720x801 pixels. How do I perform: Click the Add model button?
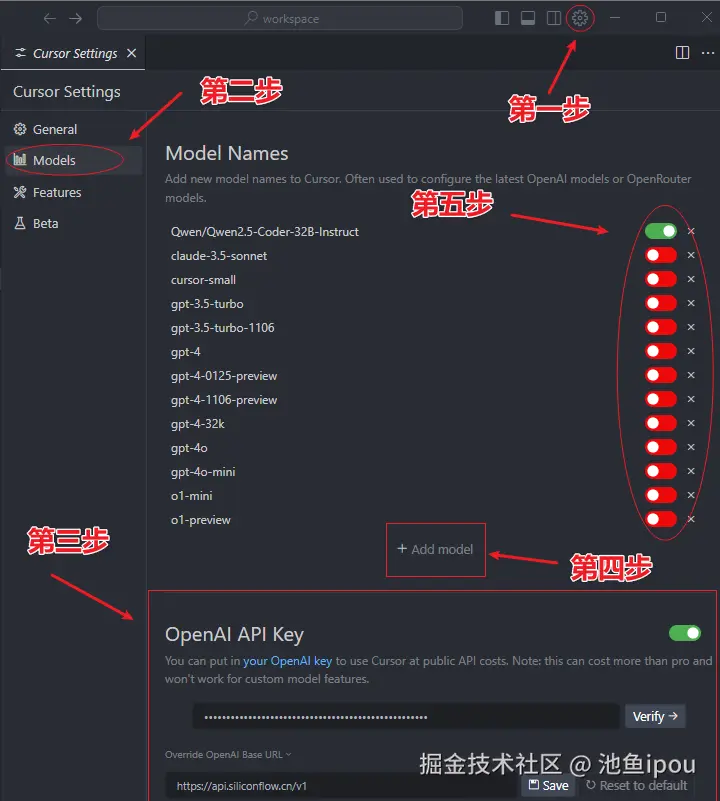pyautogui.click(x=435, y=549)
